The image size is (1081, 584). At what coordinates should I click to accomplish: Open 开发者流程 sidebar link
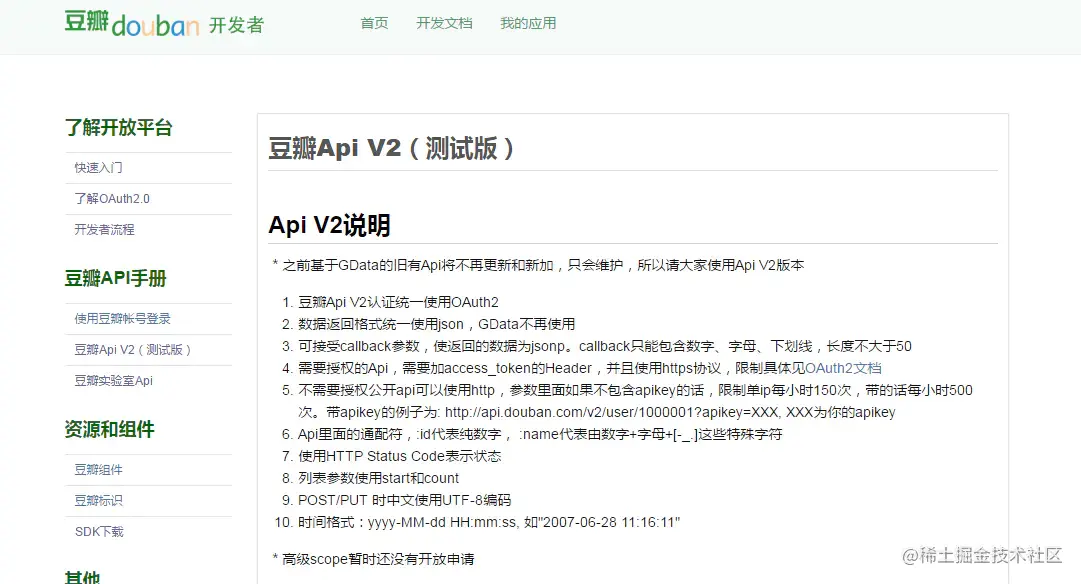pos(105,230)
